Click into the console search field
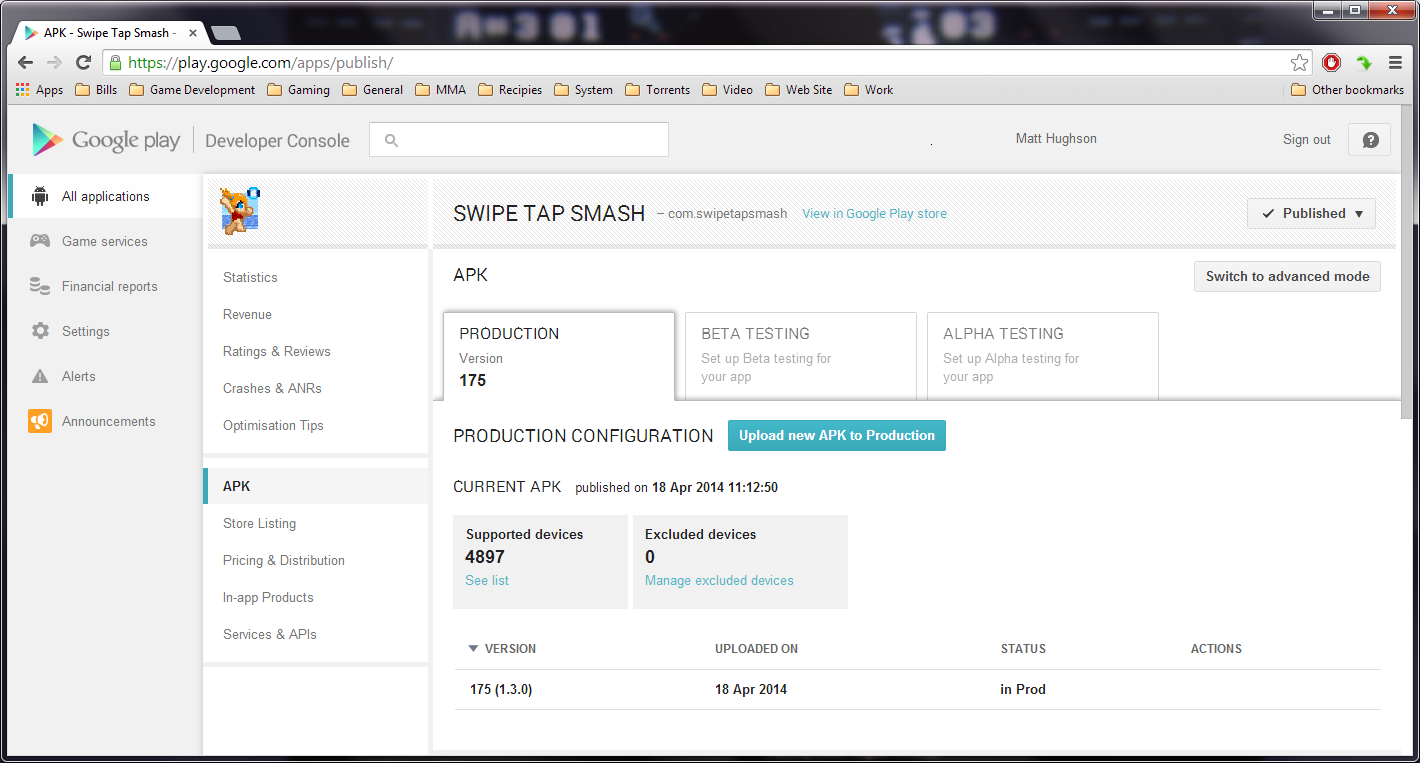 519,140
